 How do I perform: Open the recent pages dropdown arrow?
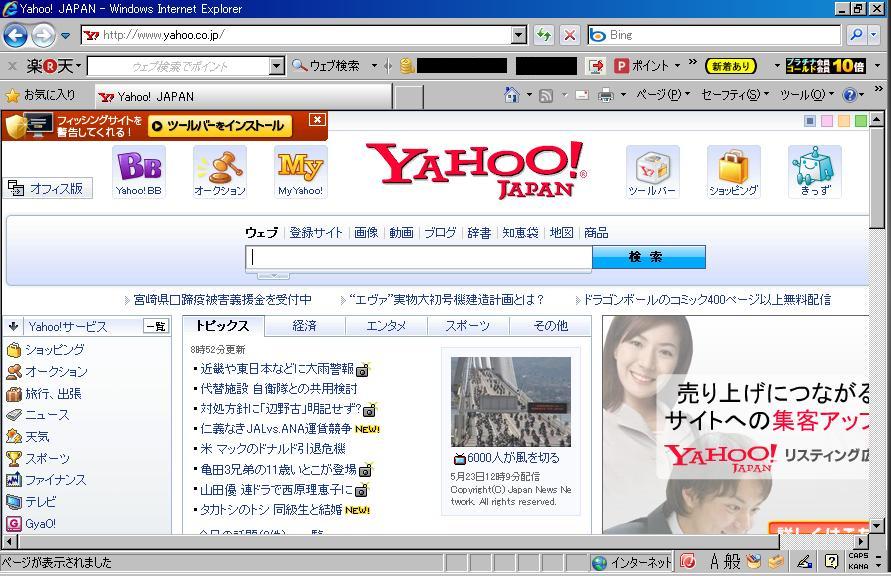[66, 36]
